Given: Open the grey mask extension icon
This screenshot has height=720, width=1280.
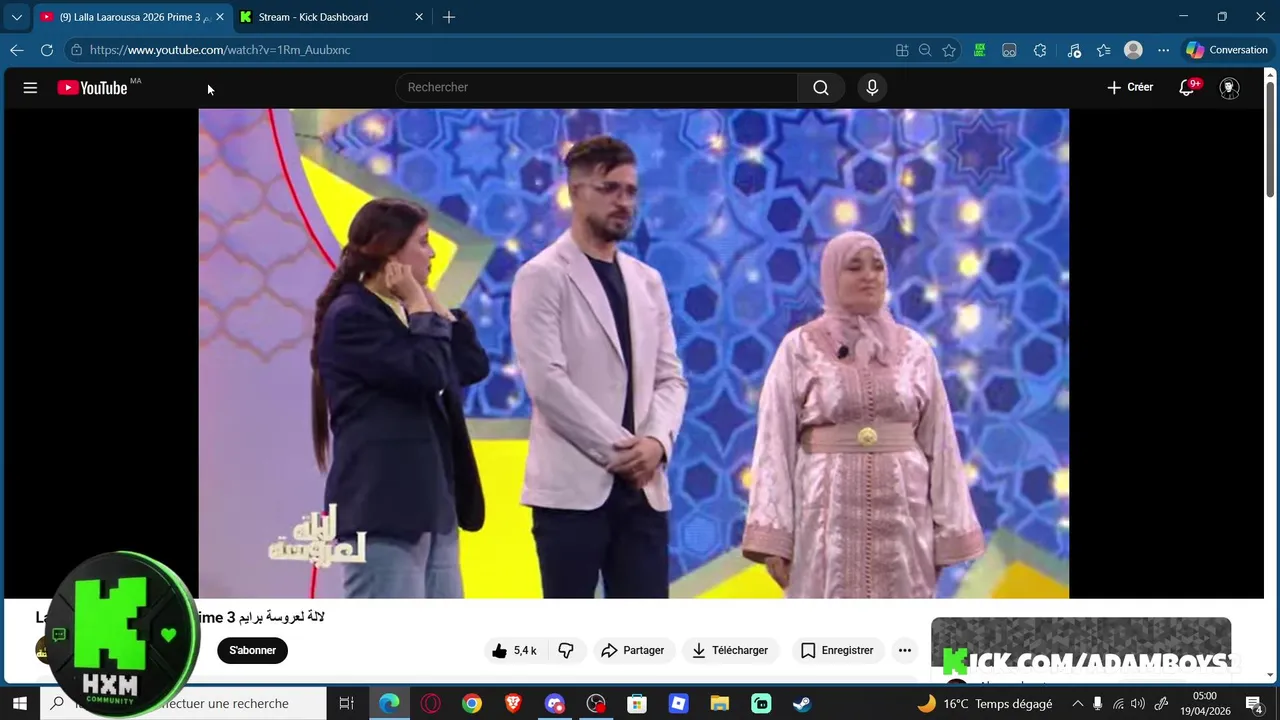Looking at the screenshot, I should (x=1009, y=50).
